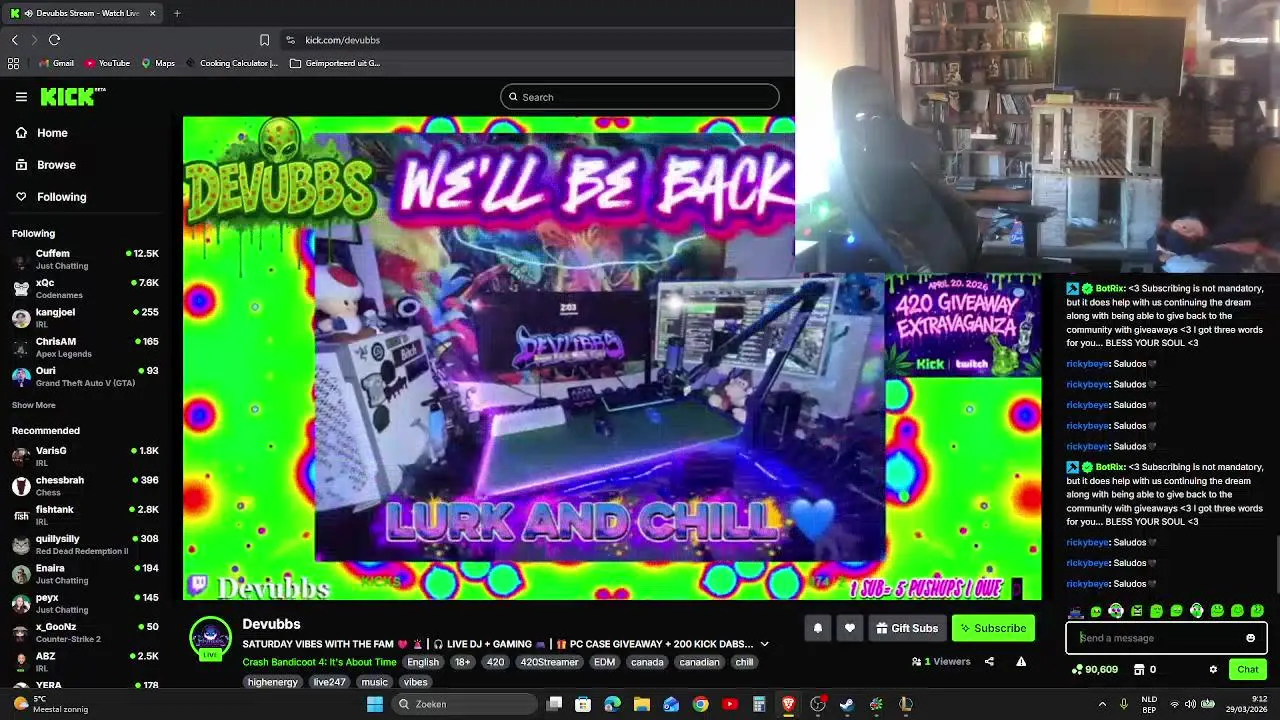This screenshot has height=720, width=1280.
Task: Click the 420Streamer tag
Action: coord(549,662)
